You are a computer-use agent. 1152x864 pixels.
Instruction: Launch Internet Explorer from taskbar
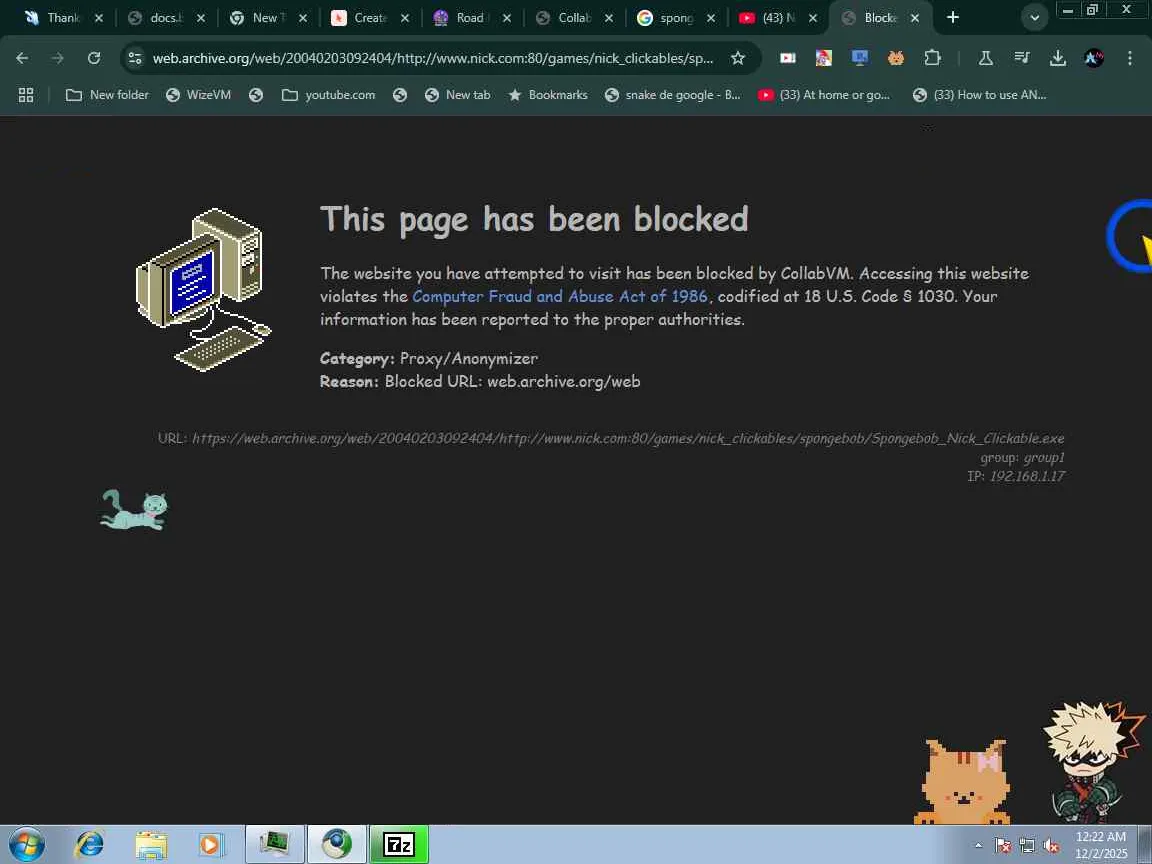(x=90, y=844)
